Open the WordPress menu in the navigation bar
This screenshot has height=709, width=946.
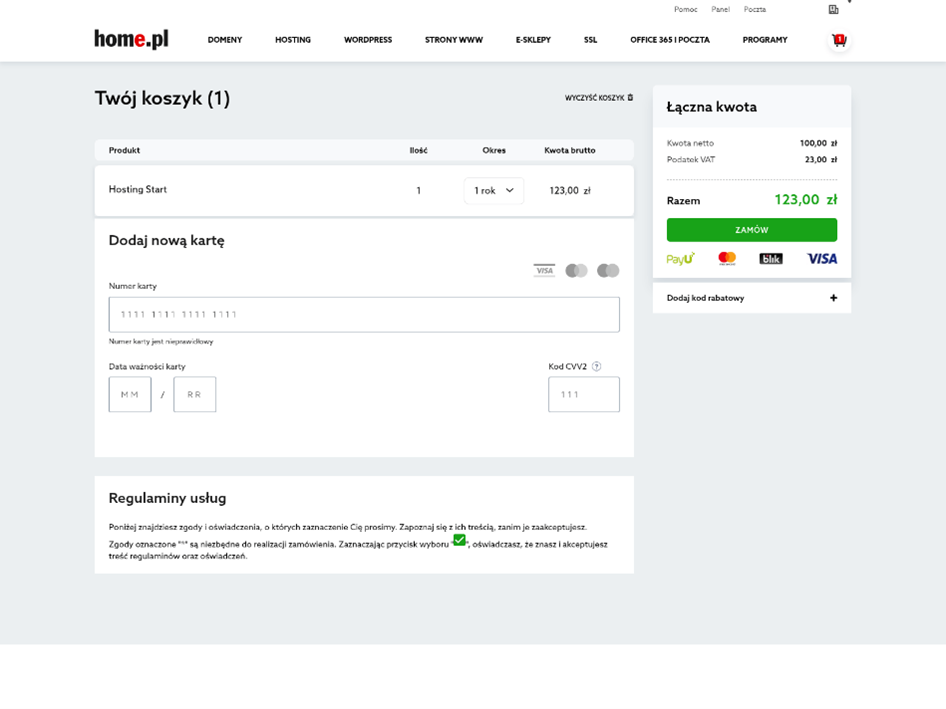[368, 40]
